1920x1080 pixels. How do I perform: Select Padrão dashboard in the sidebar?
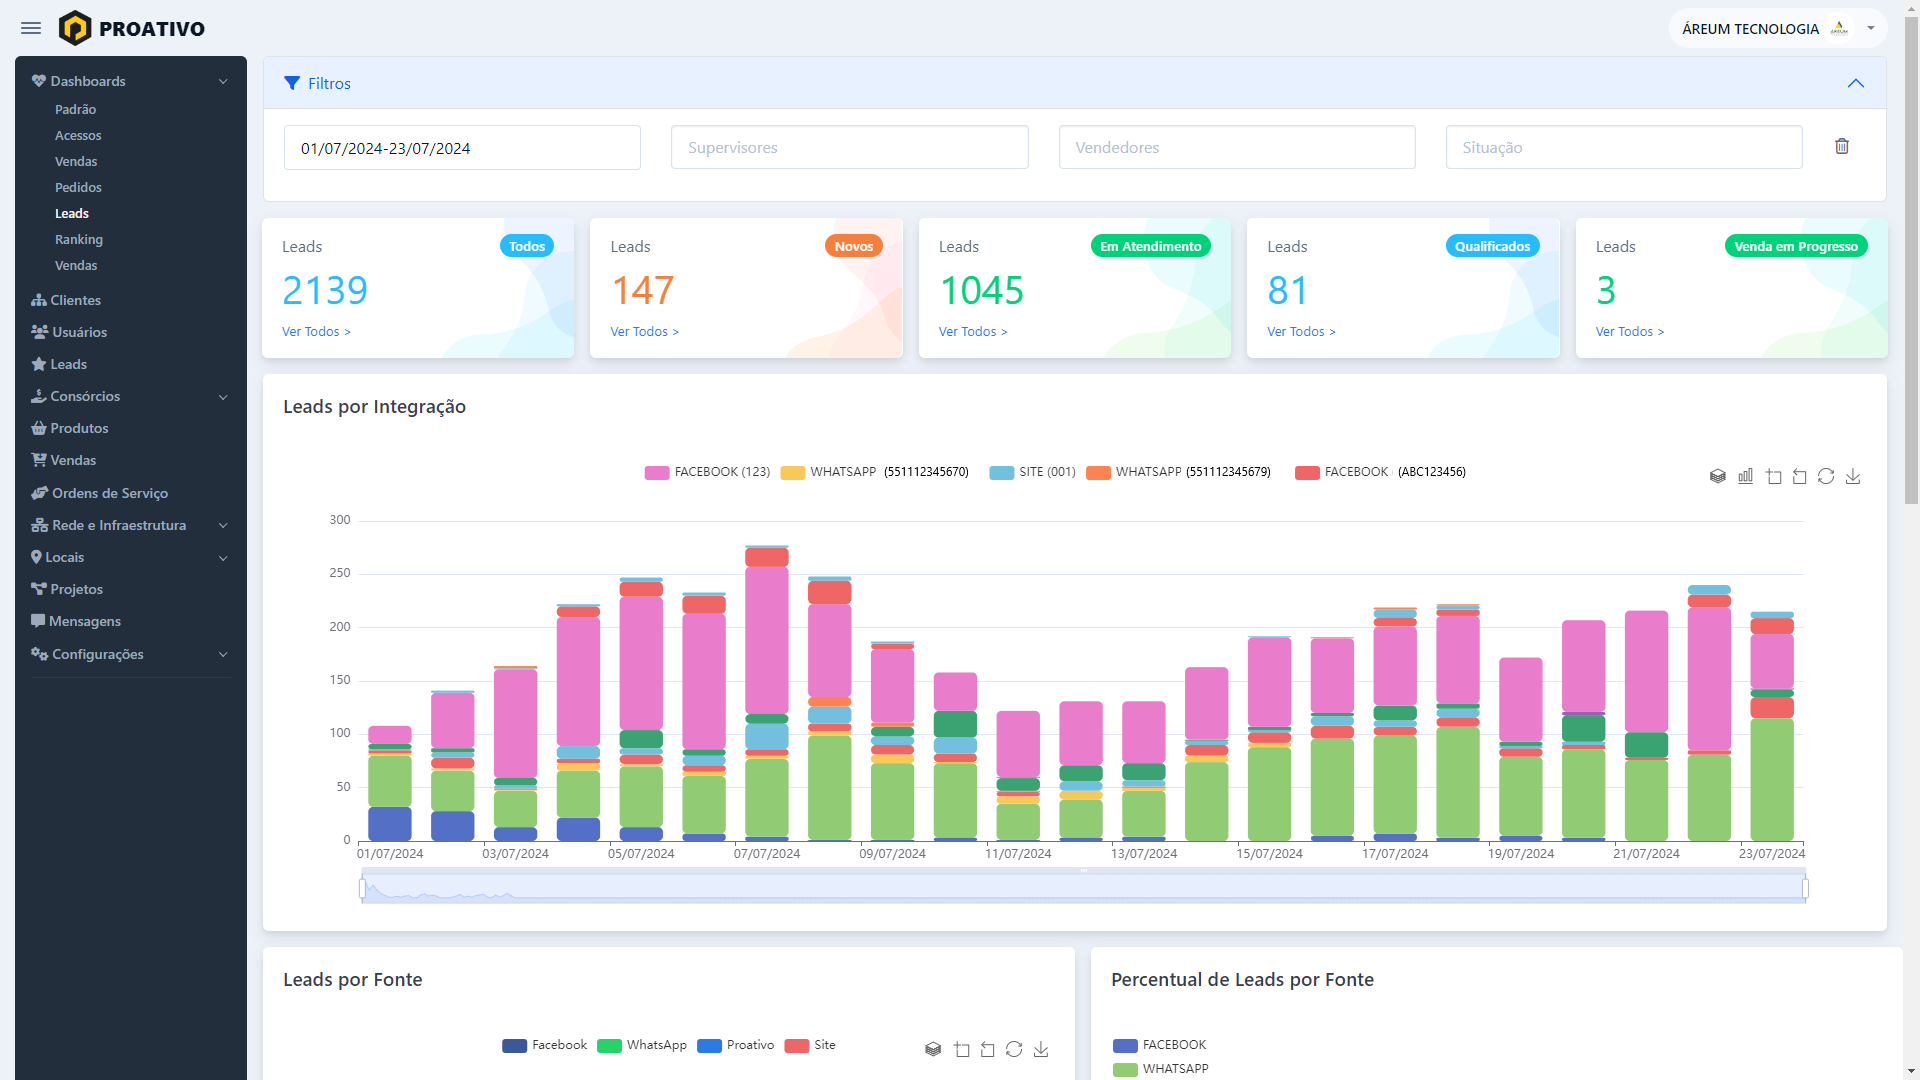click(76, 109)
